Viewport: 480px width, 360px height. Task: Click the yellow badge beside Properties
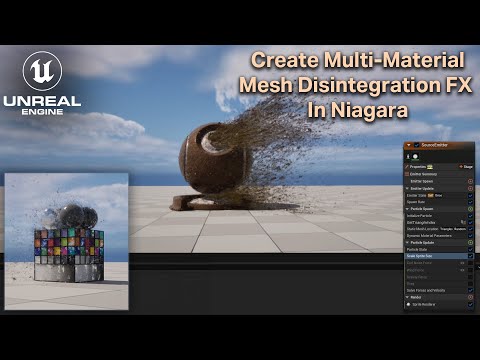click(x=430, y=167)
